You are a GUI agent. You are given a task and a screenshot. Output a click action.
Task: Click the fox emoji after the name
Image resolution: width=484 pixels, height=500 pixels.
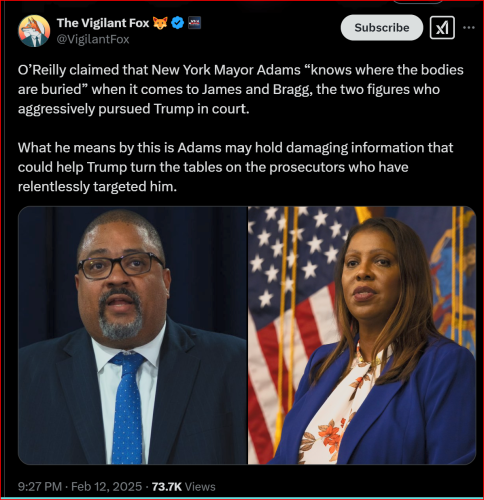[x=160, y=23]
